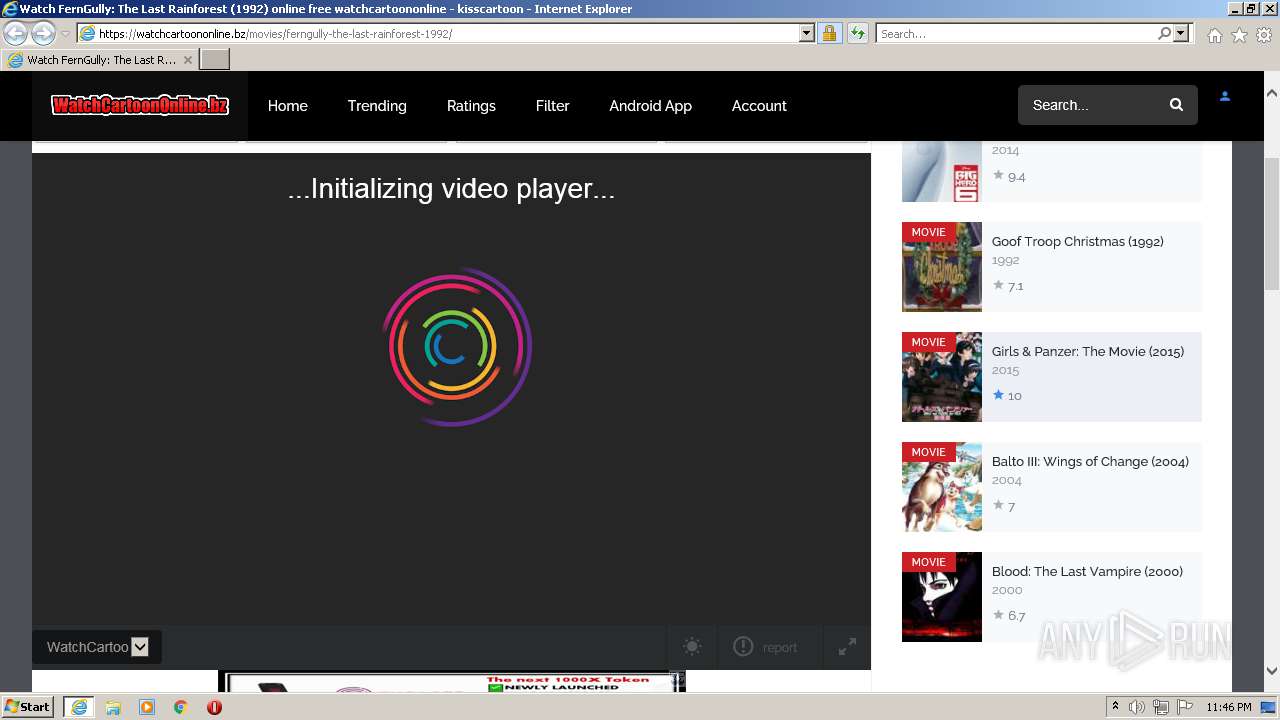Open the media player taskbar icon
The image size is (1280, 720).
click(147, 707)
